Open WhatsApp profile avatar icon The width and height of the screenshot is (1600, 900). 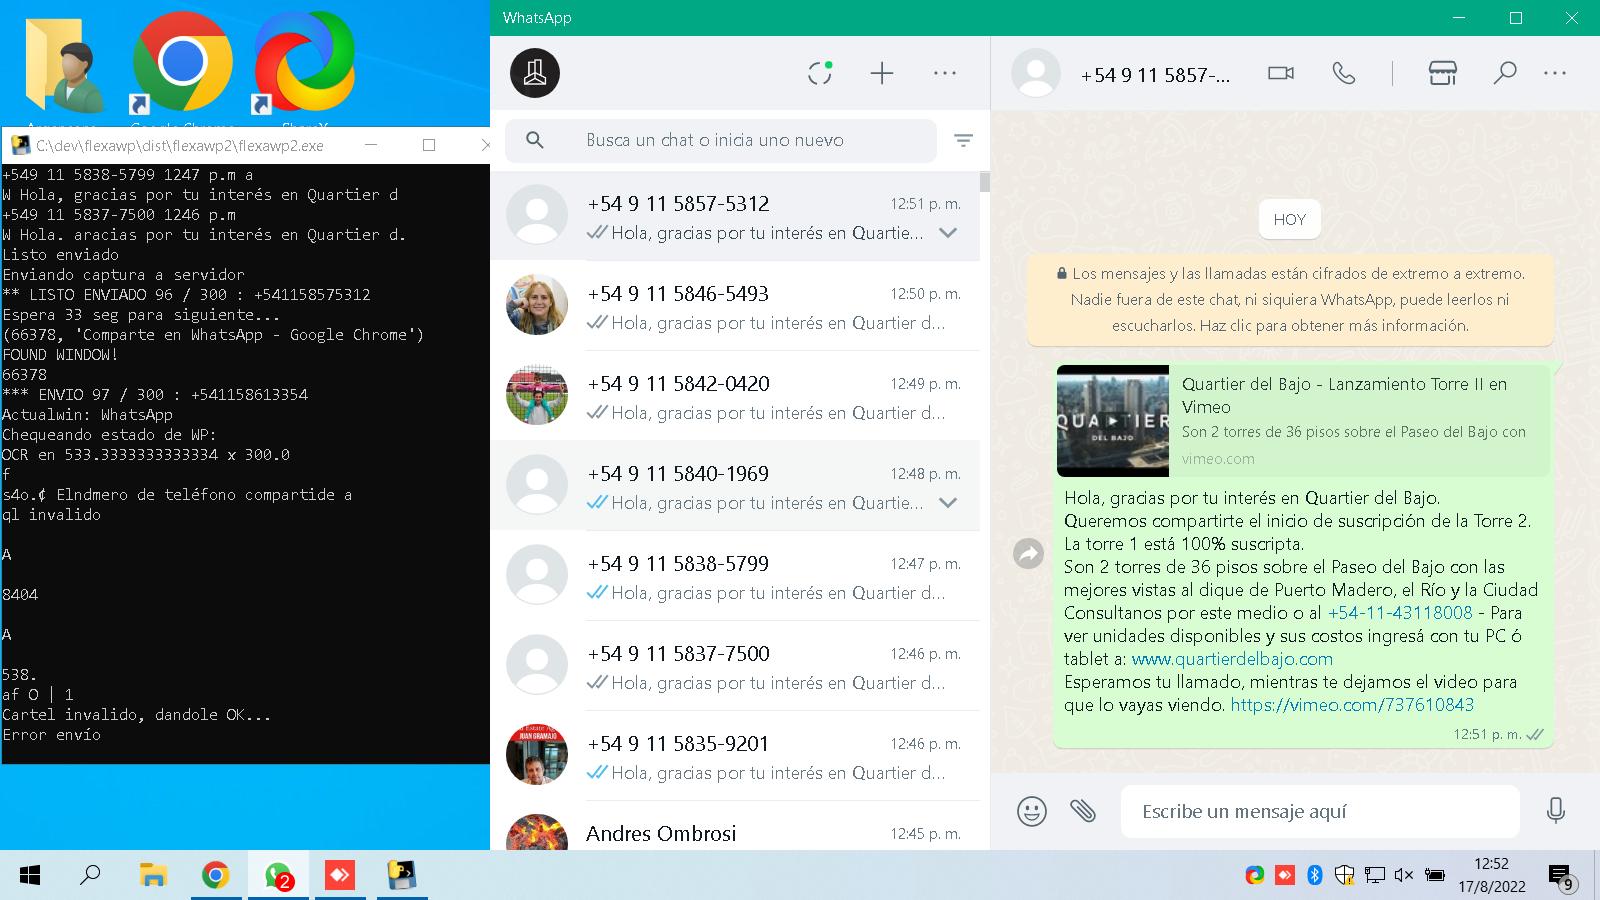pos(535,73)
